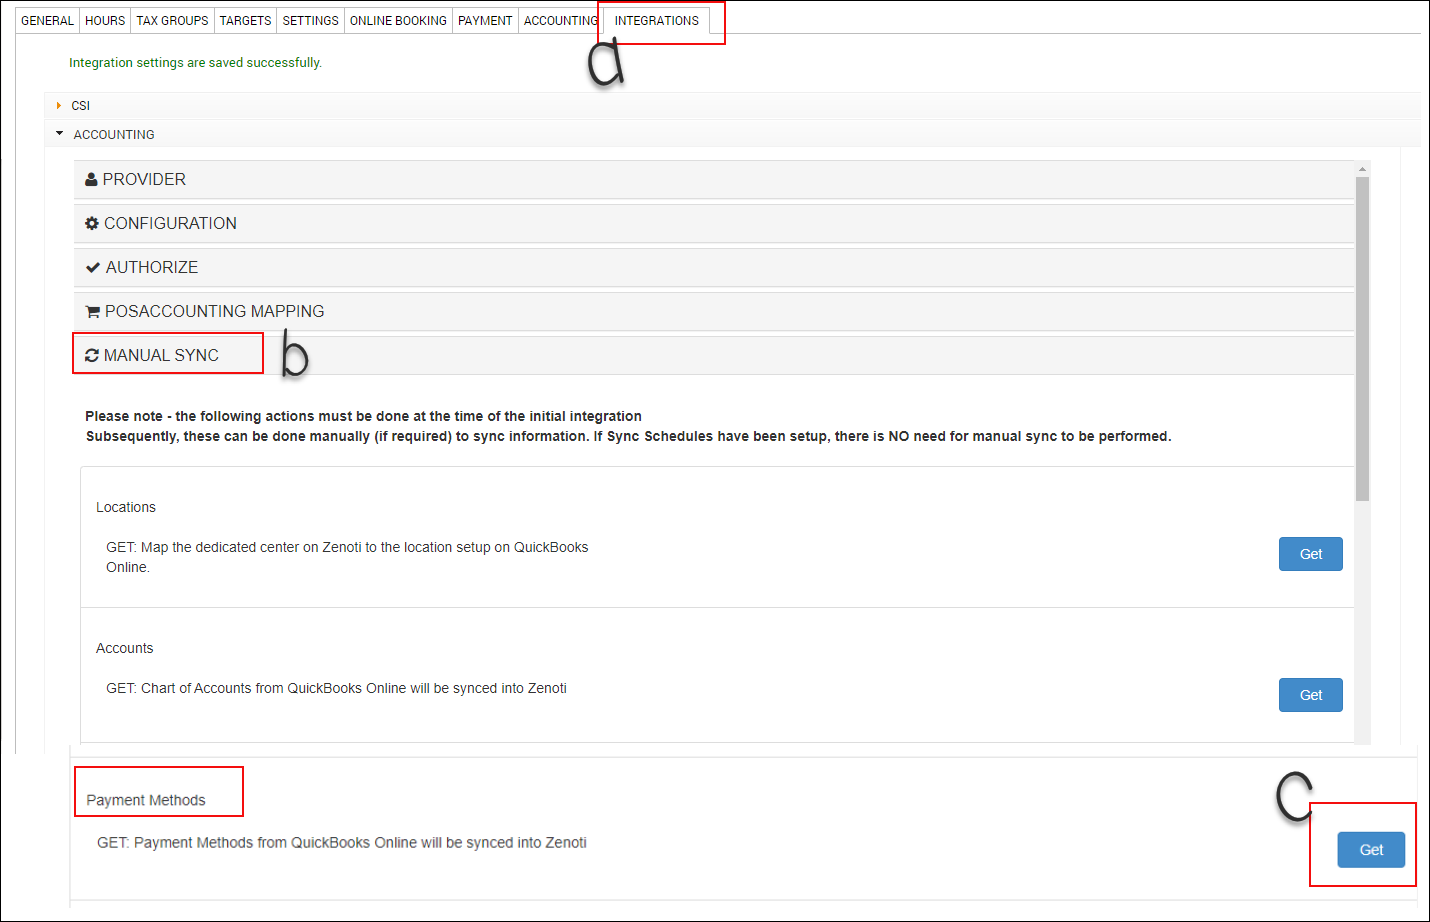The width and height of the screenshot is (1430, 922).
Task: Expand the PROVIDER panel header
Action: [x=714, y=179]
